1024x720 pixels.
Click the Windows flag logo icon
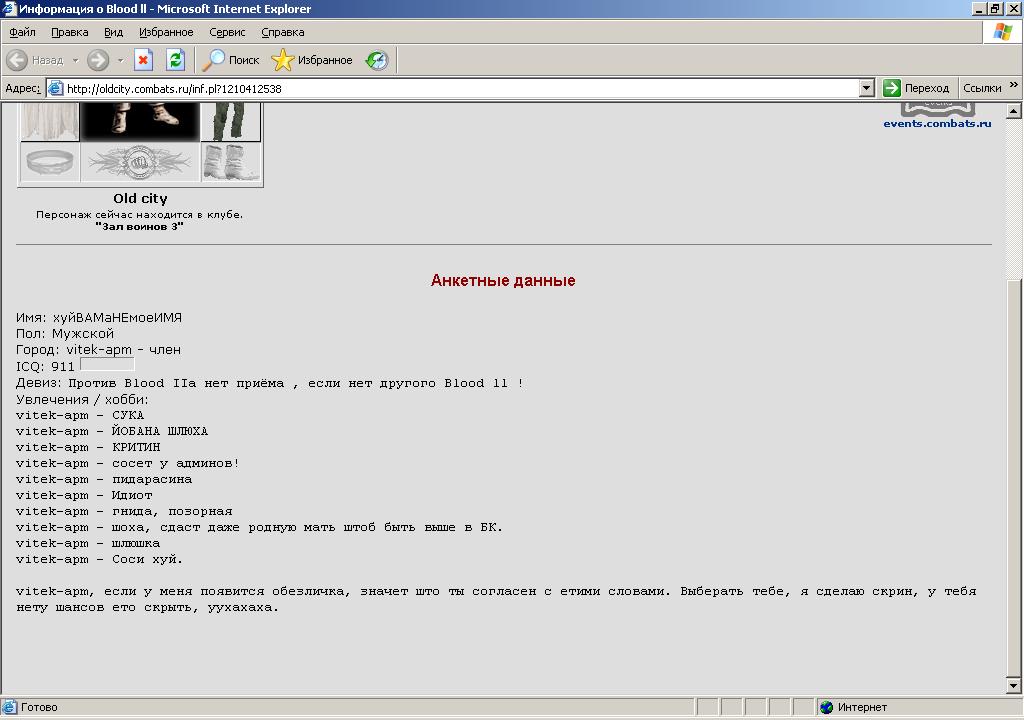coord(1002,32)
